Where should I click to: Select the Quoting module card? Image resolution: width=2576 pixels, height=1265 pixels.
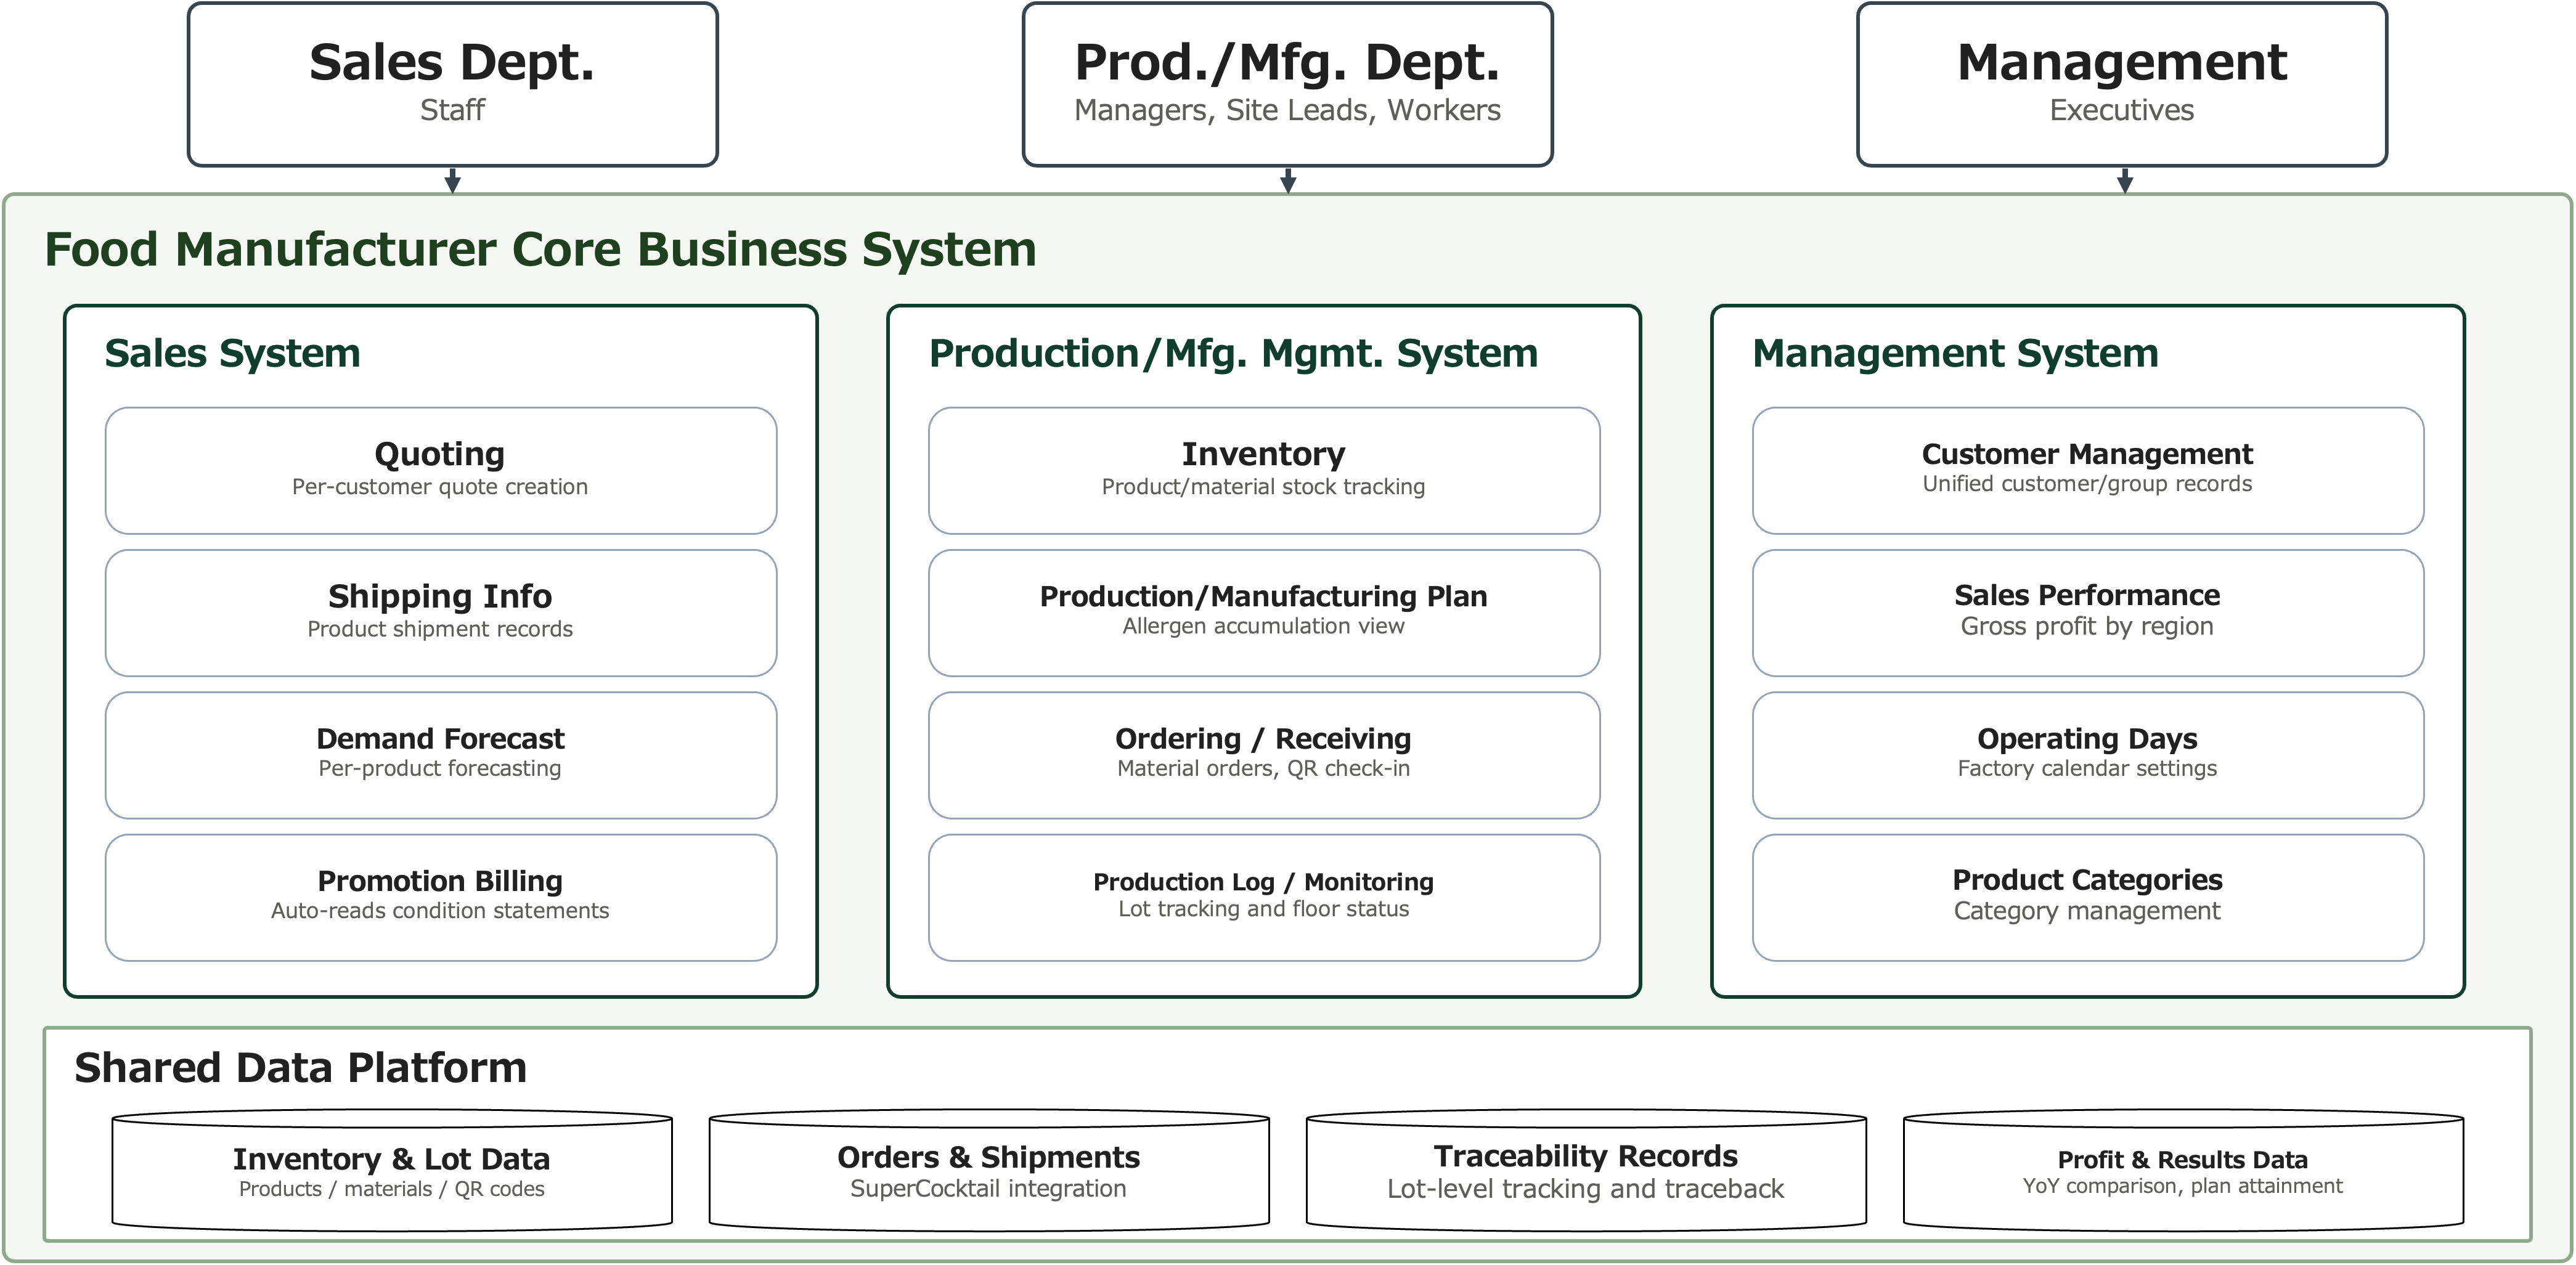coord(441,470)
